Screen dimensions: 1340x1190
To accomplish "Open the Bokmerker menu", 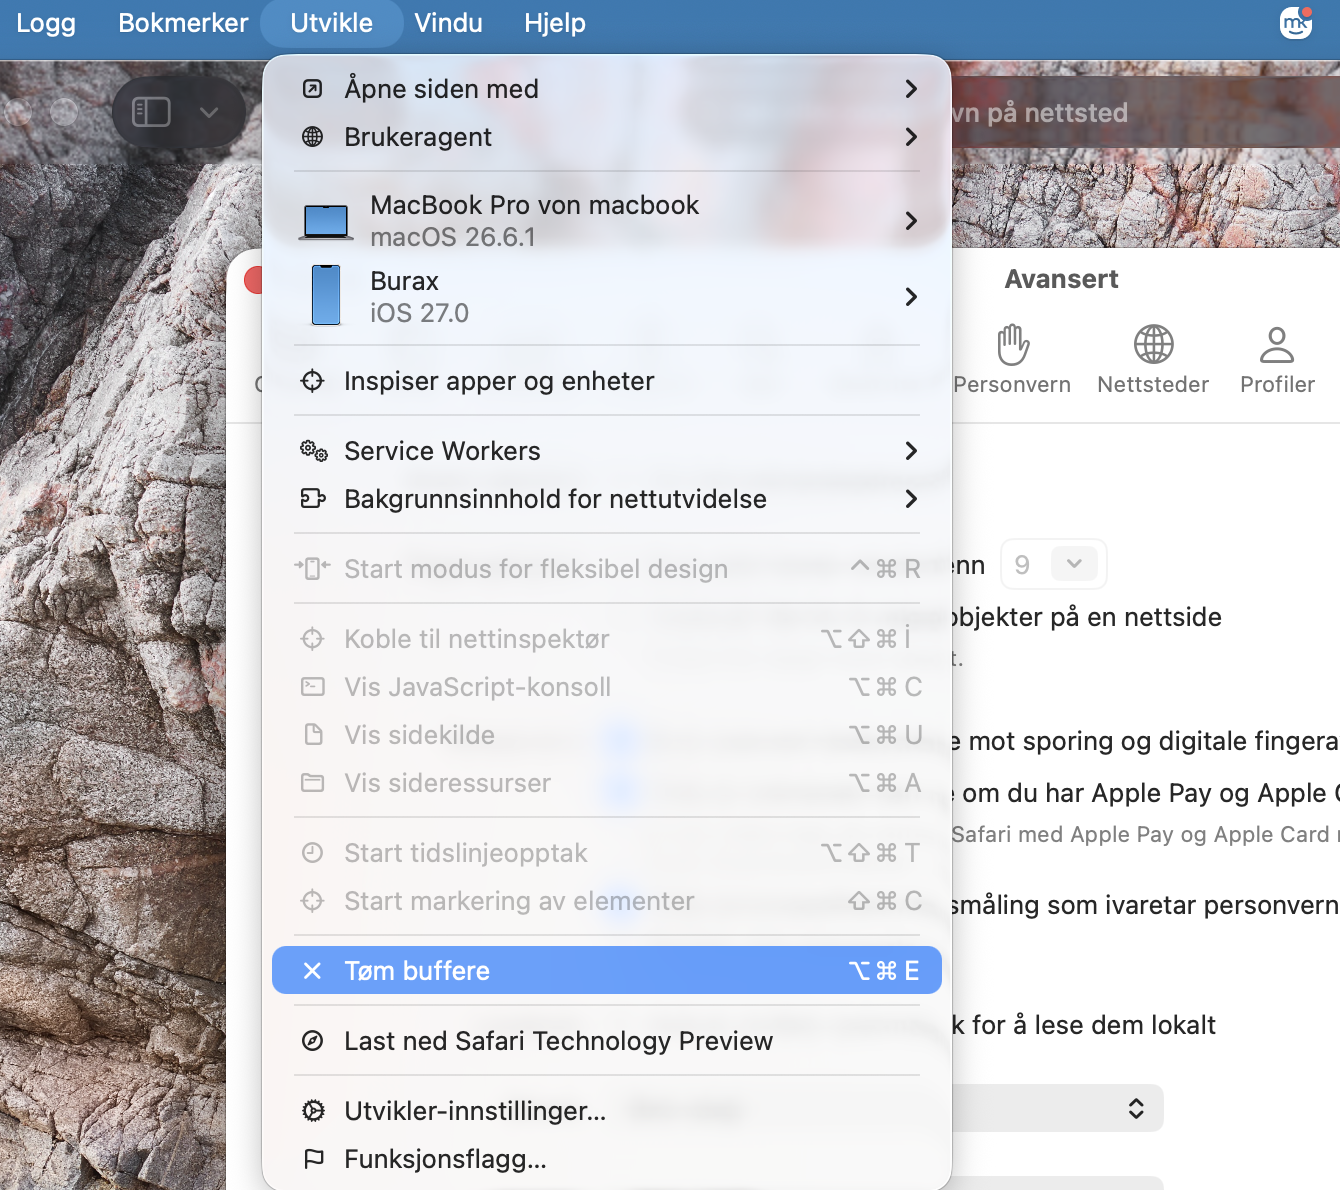I will click(x=183, y=23).
